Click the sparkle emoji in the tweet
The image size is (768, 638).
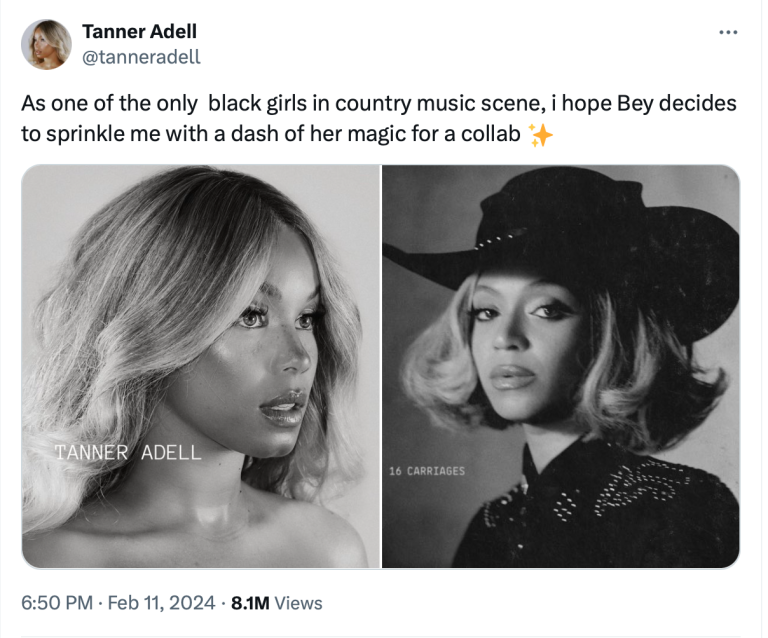tap(540, 135)
